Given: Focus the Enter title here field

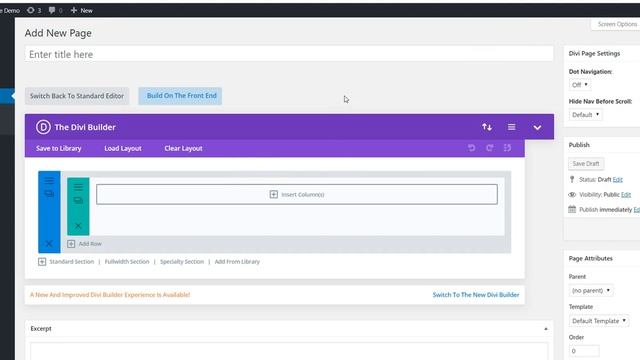Looking at the screenshot, I should (x=289, y=54).
